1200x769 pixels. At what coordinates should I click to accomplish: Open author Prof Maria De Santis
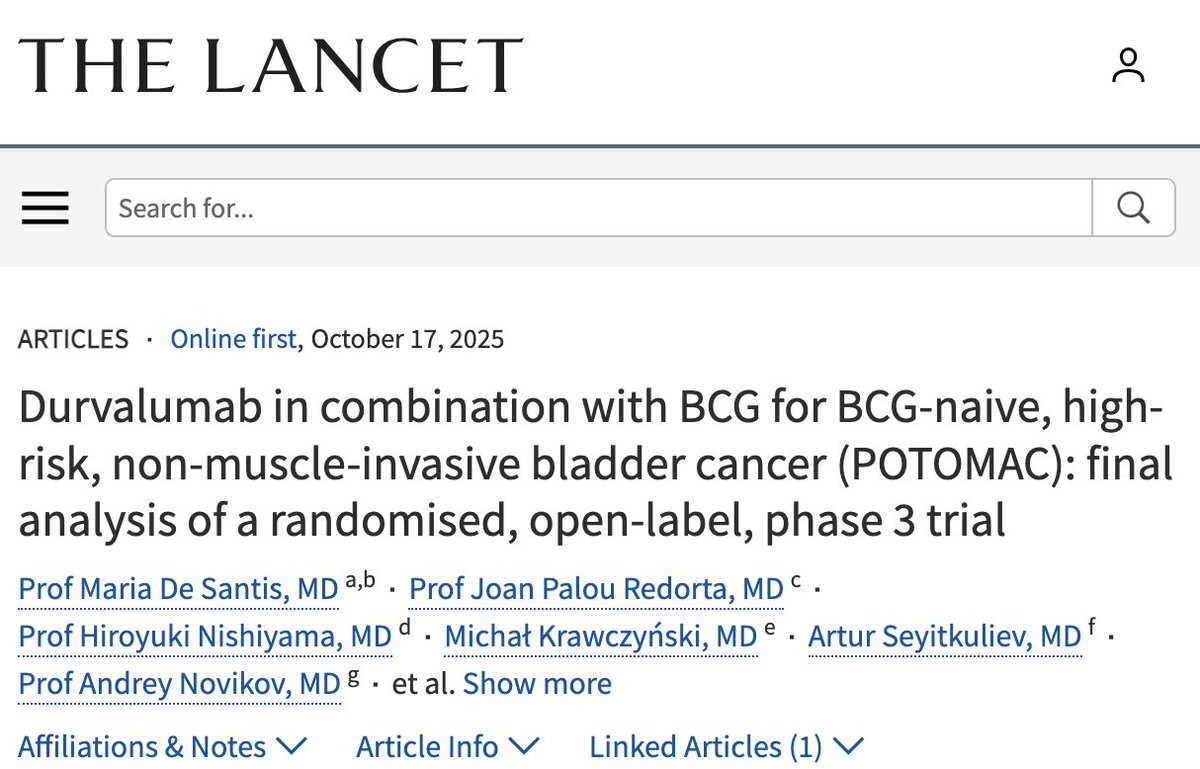coord(178,590)
